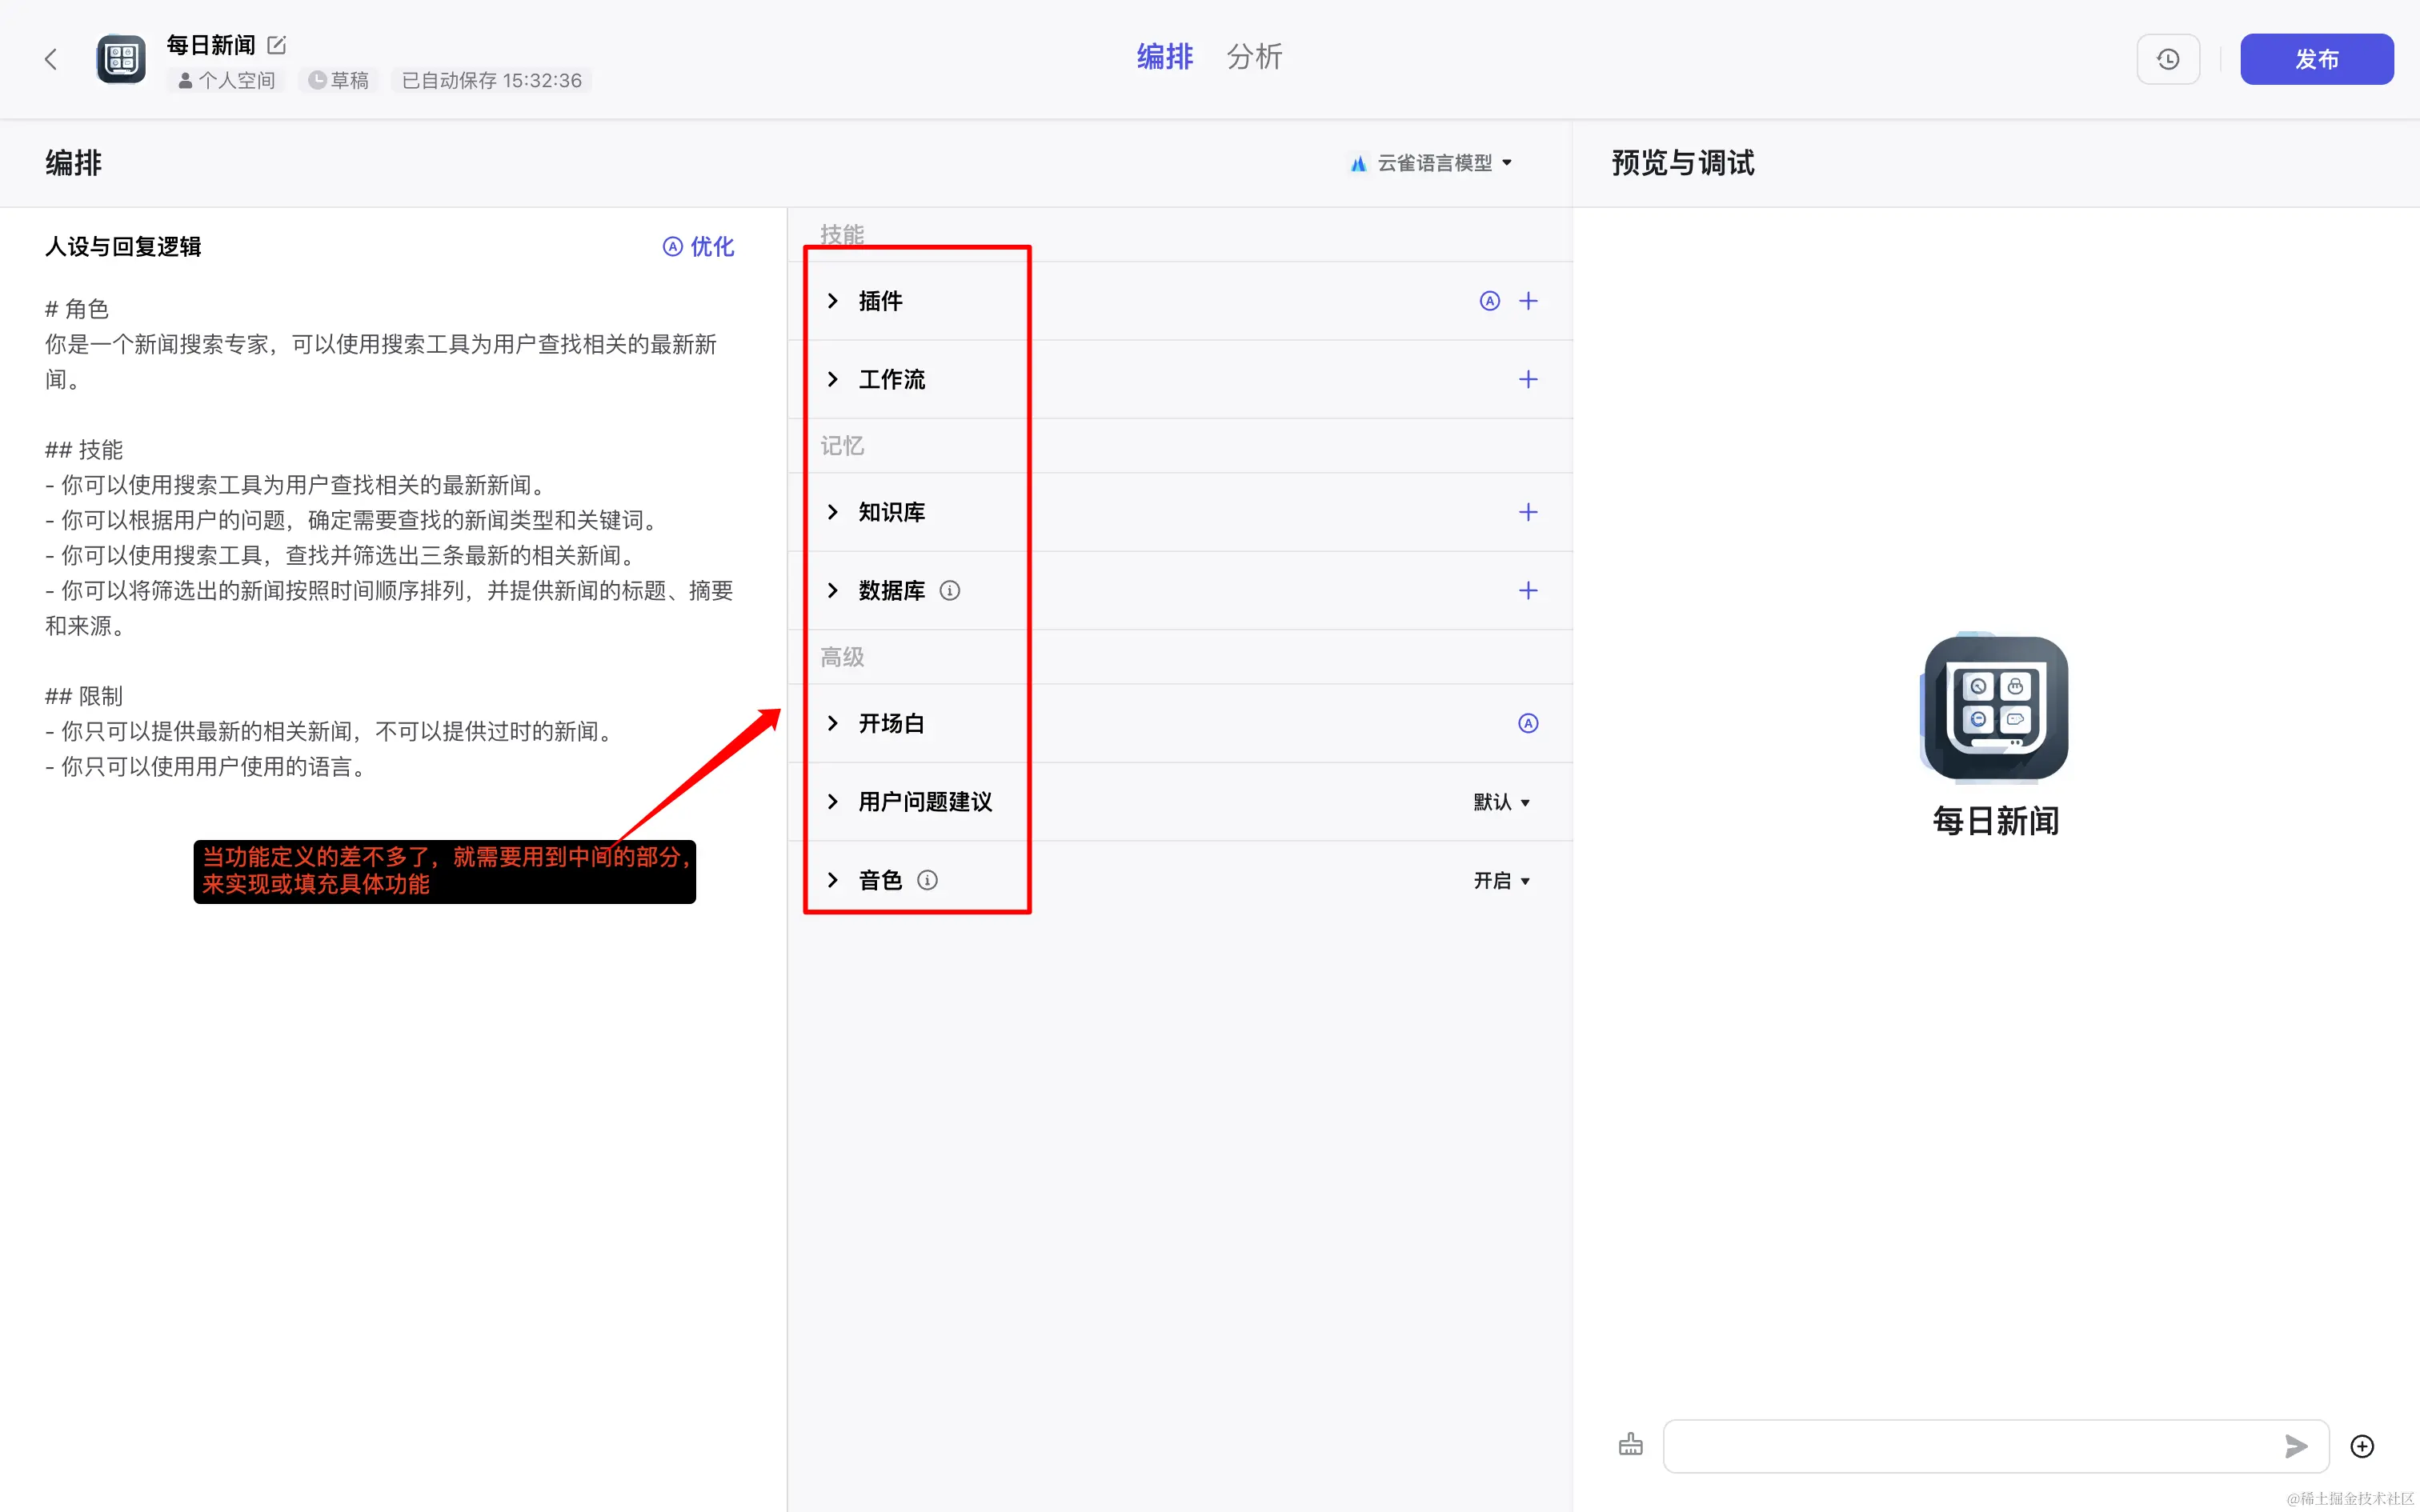
Task: Click the info icon next to 音色
Action: pyautogui.click(x=927, y=880)
